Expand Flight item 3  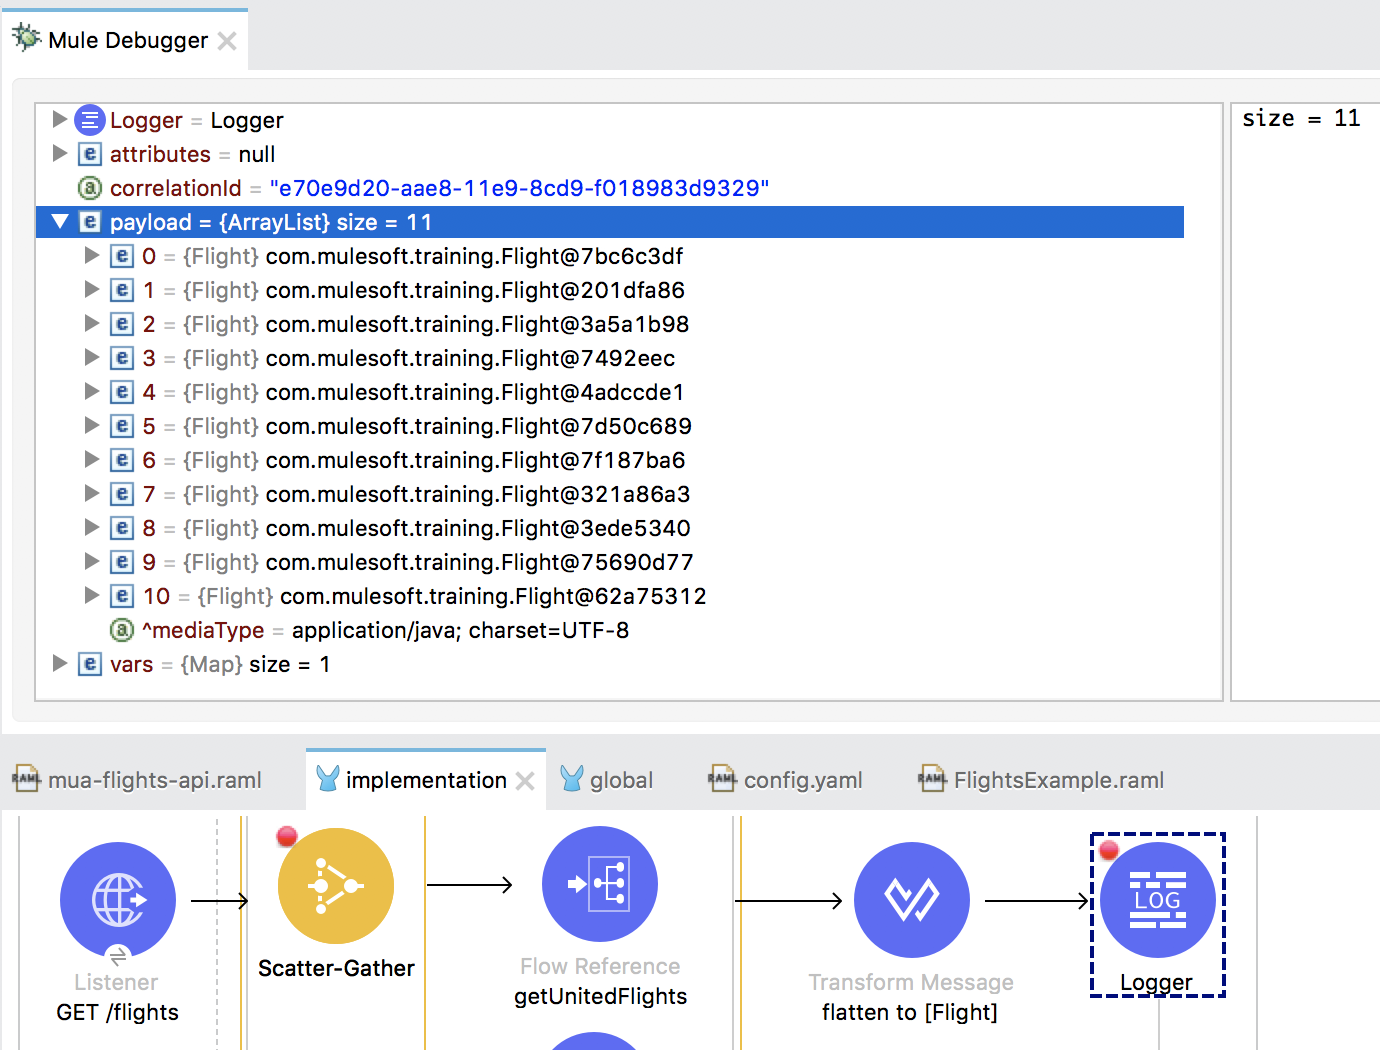pyautogui.click(x=91, y=357)
